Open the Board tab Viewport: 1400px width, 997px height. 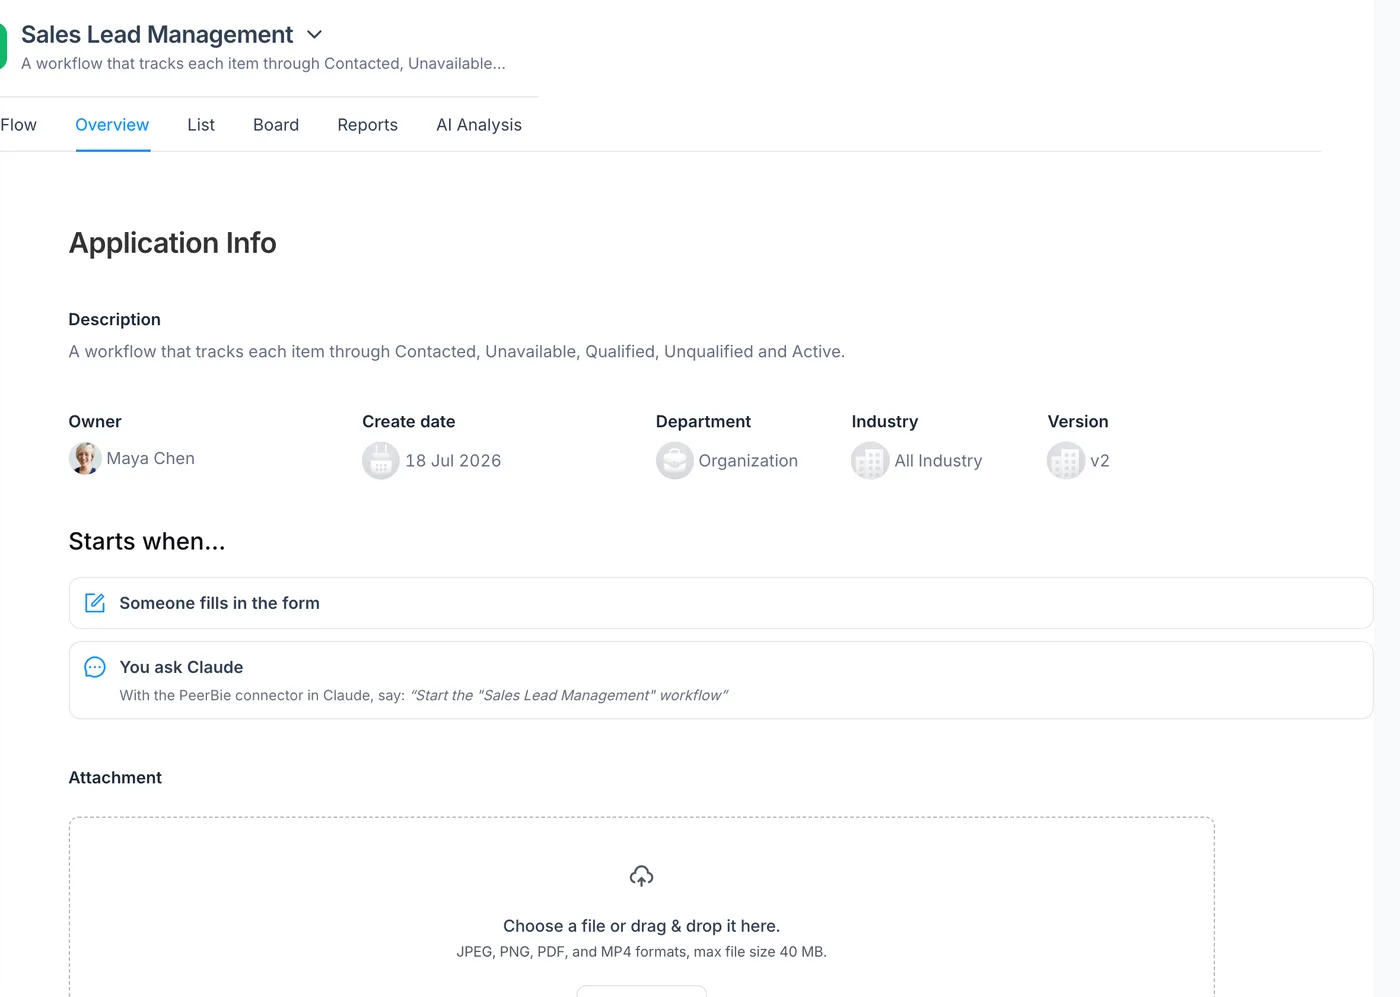coord(276,125)
